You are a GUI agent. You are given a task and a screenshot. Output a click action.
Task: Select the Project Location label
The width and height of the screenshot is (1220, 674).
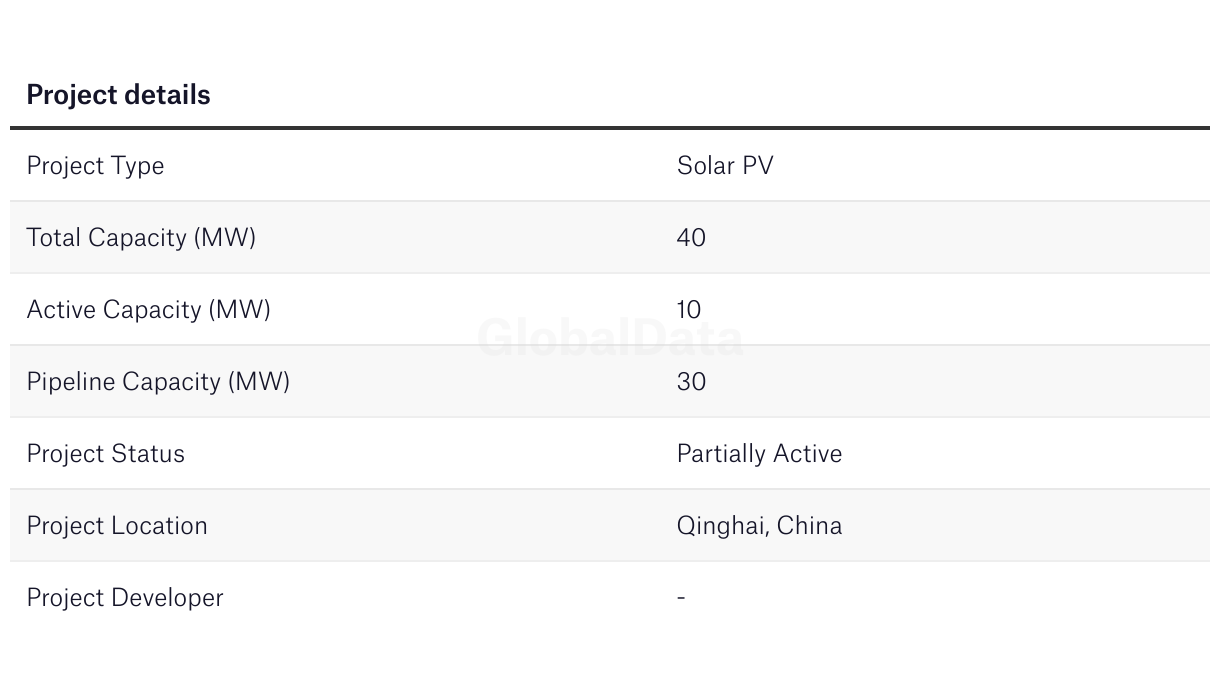pyautogui.click(x=117, y=525)
